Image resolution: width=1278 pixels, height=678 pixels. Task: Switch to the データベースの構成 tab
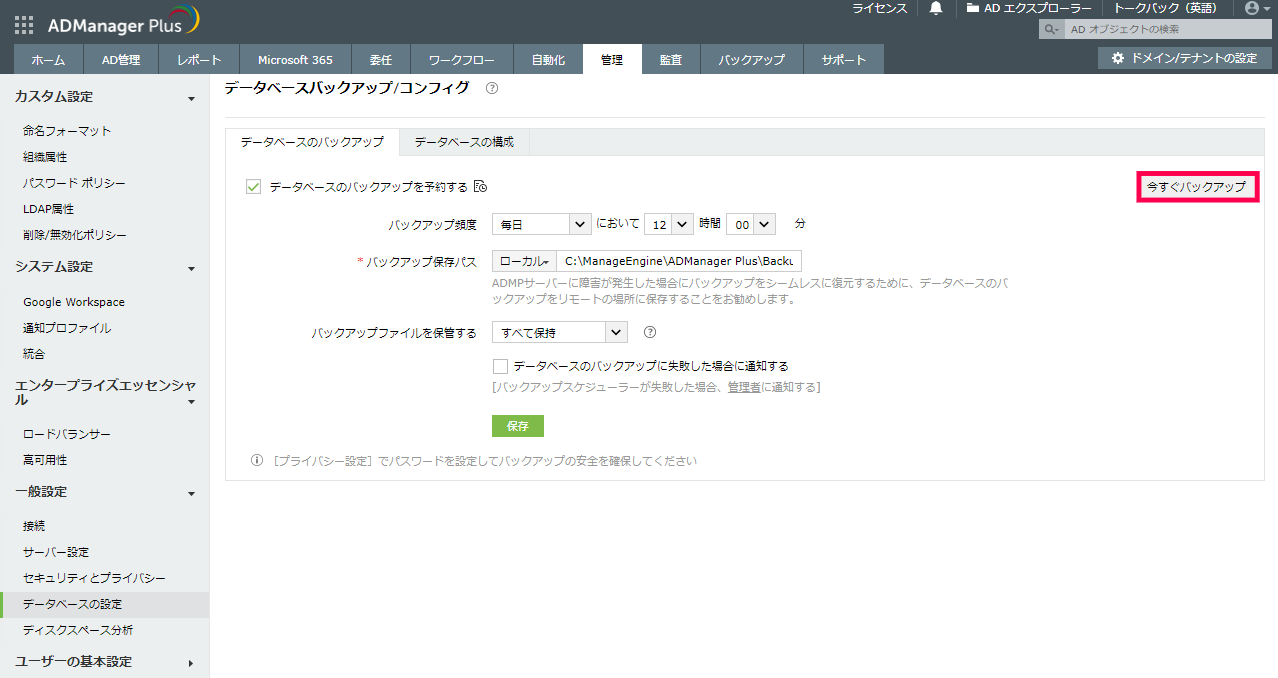coord(464,142)
